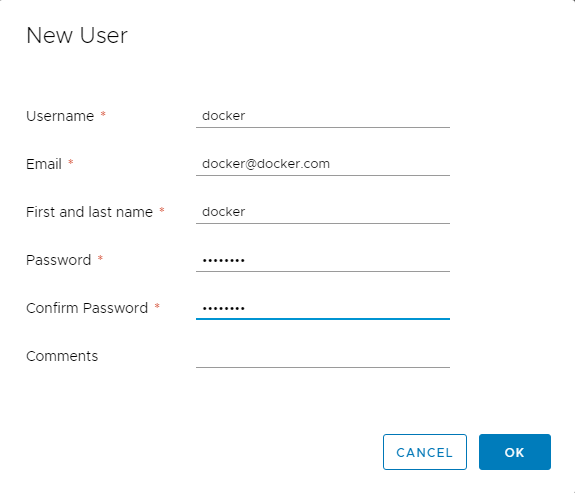
Task: Click the New User dialog title
Action: 77,36
